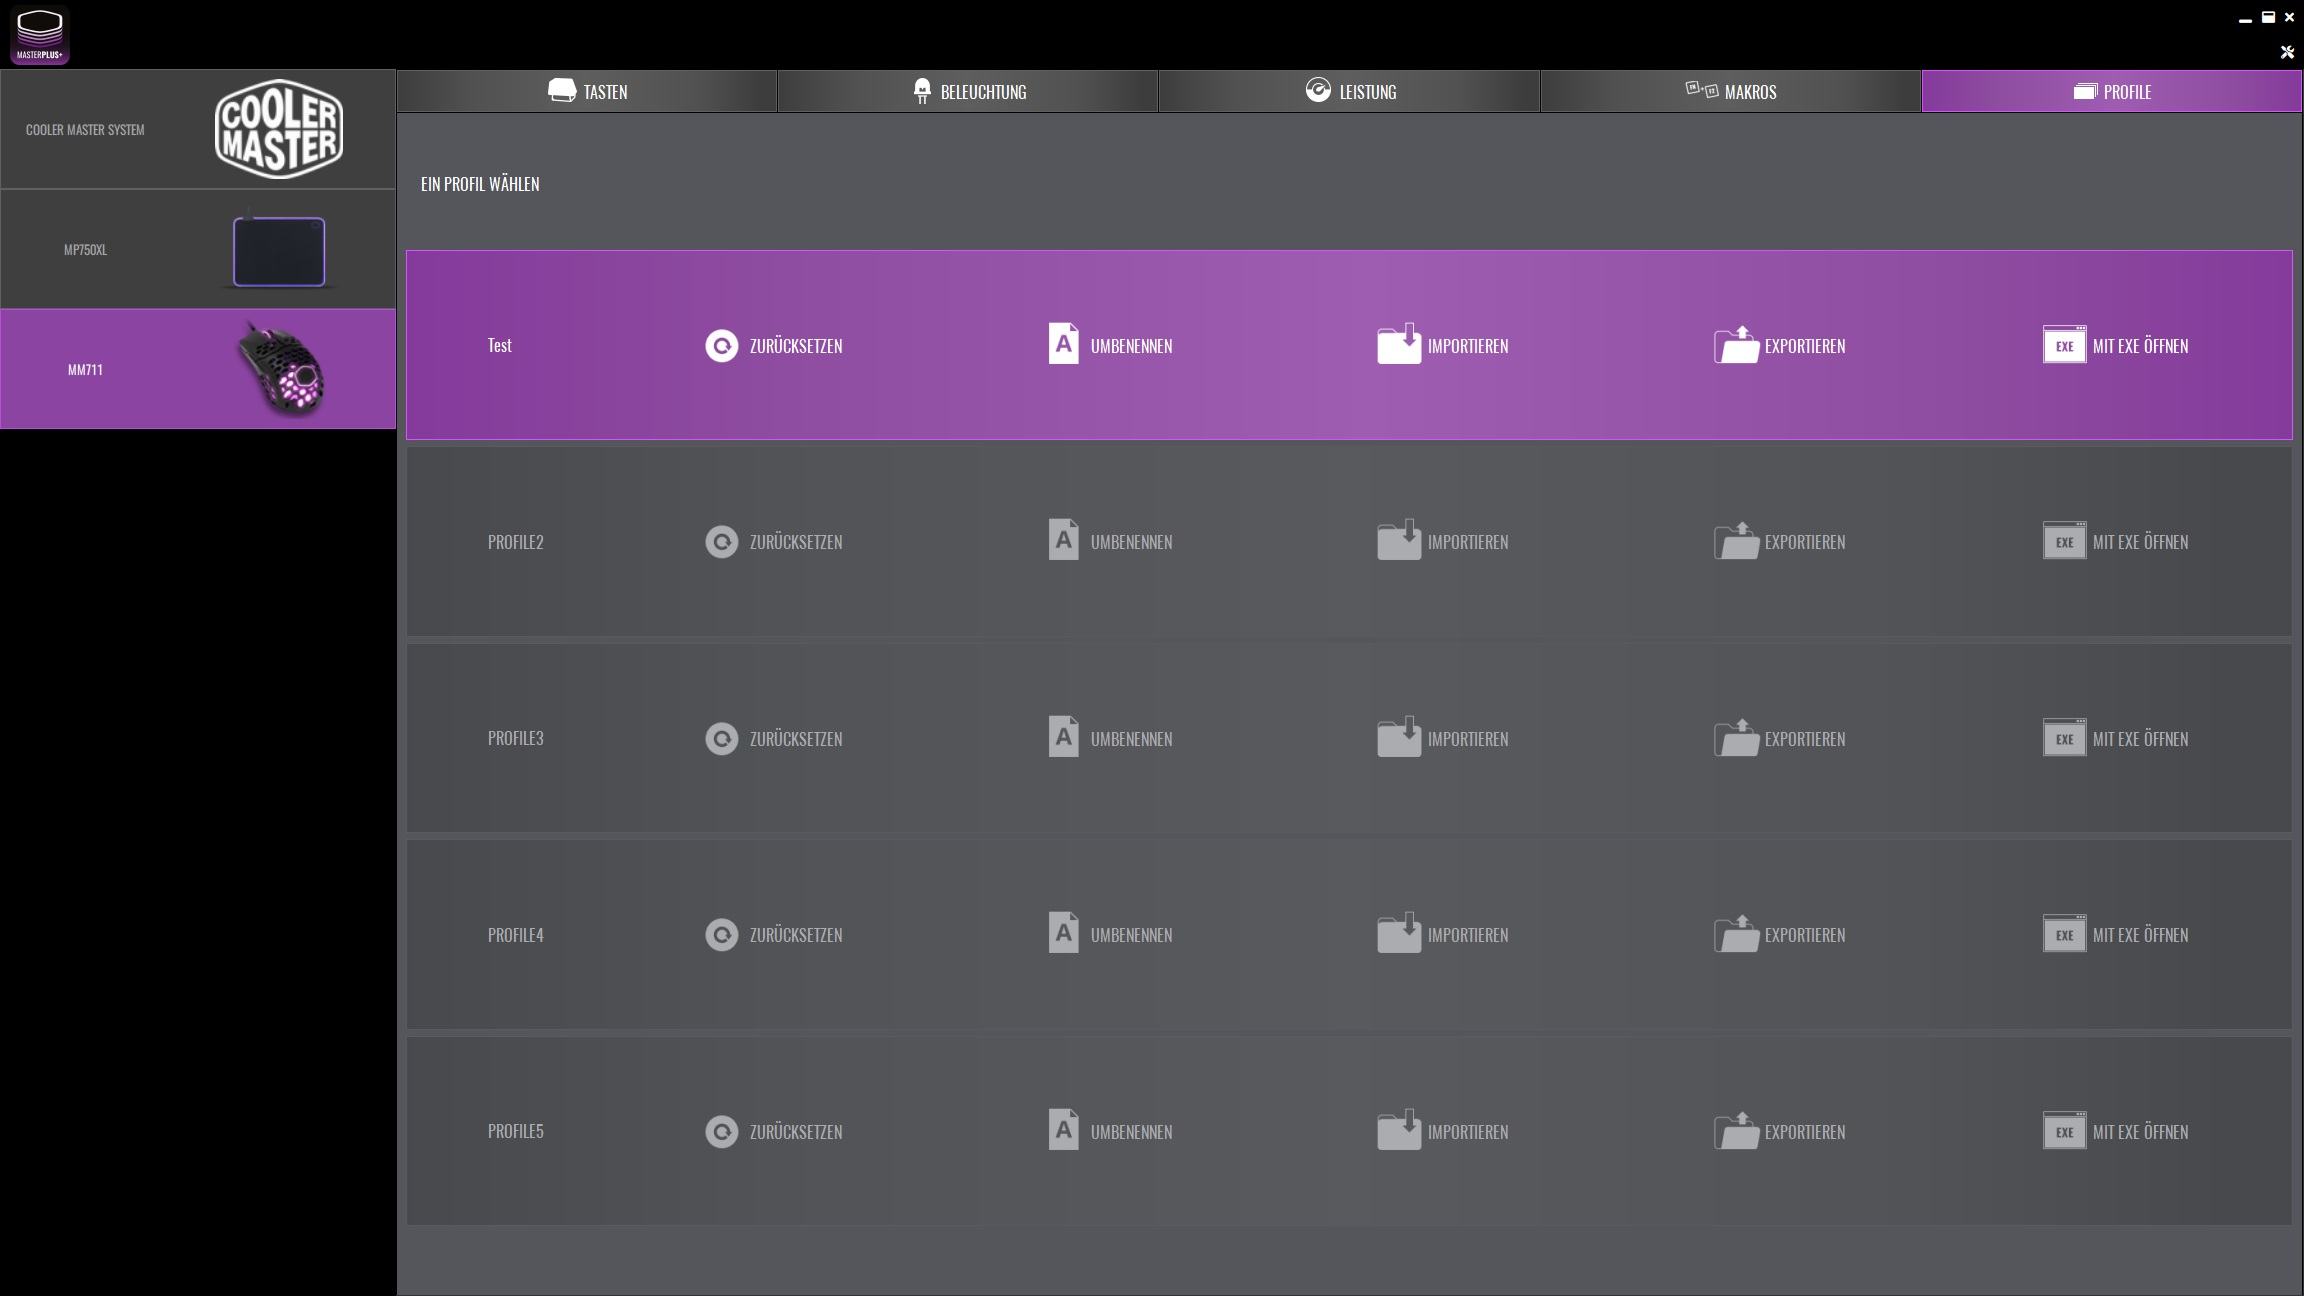The height and width of the screenshot is (1296, 2304).
Task: Click the MasterPlus+ logo icon
Action: tap(40, 36)
